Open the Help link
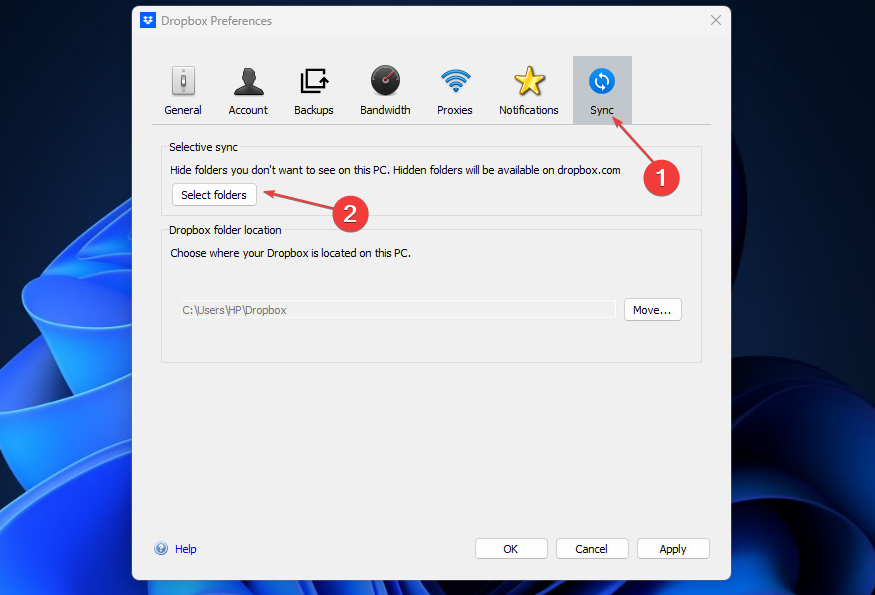 186,549
